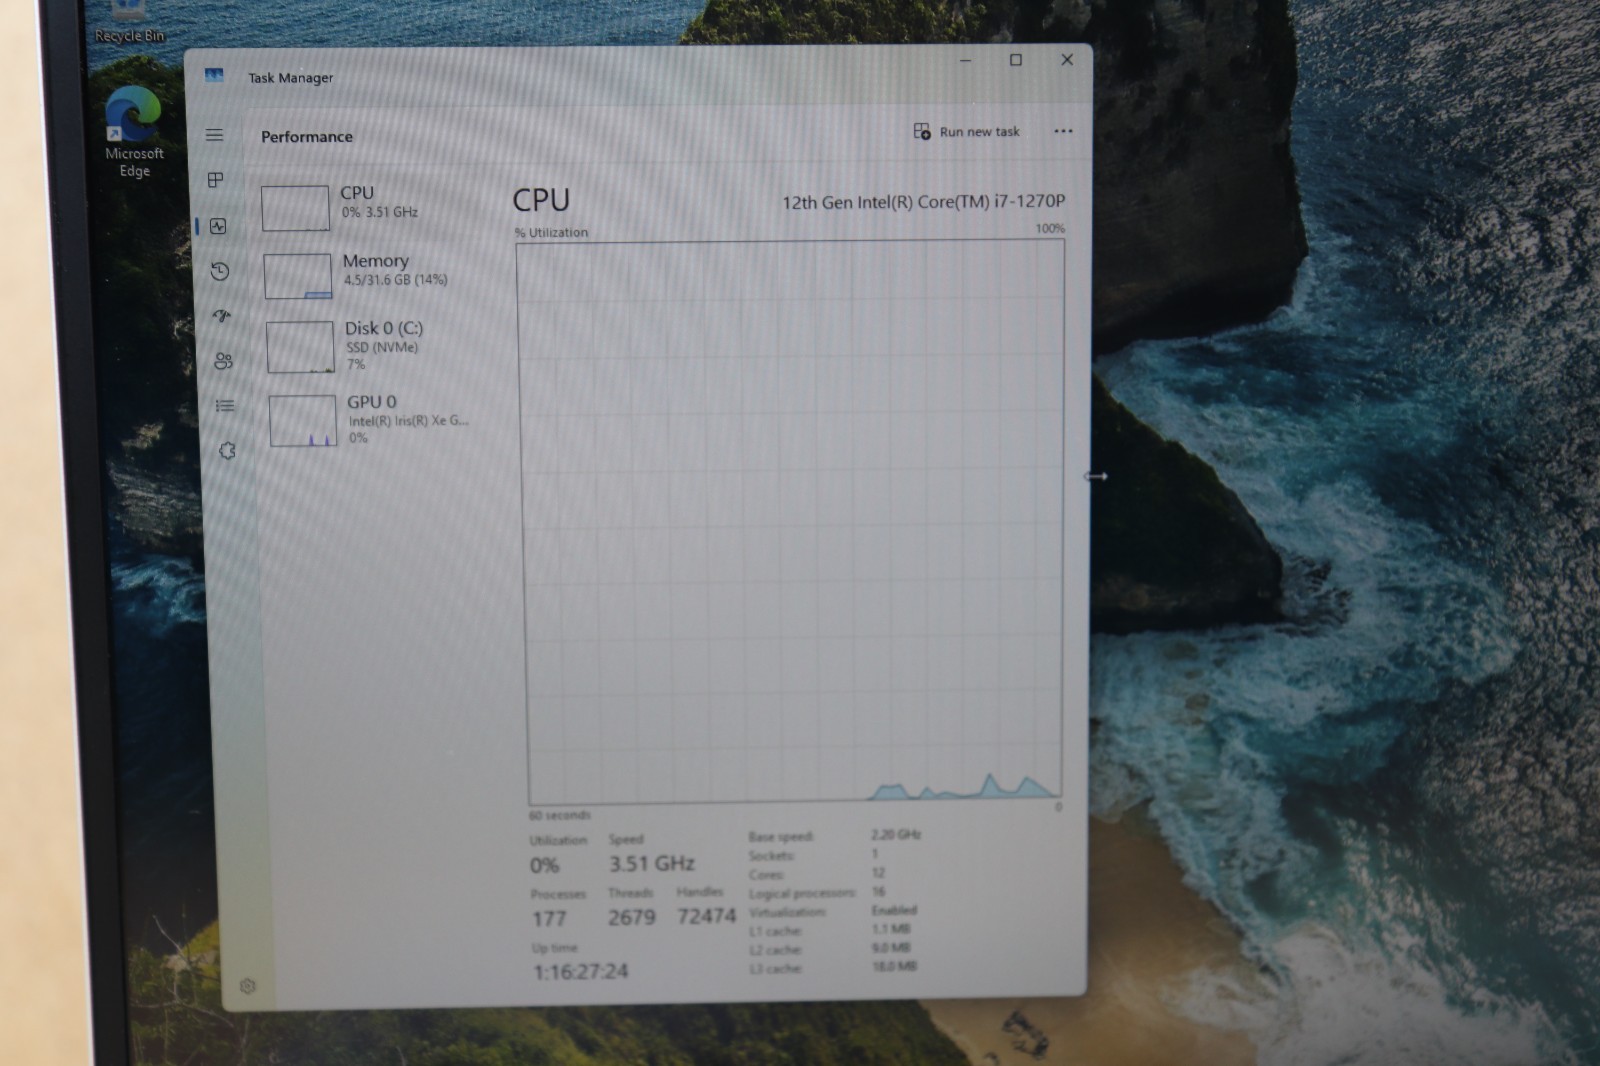Select the Microsoft Edge desktop shortcut
Screen dimensions: 1600x1066
(134, 133)
